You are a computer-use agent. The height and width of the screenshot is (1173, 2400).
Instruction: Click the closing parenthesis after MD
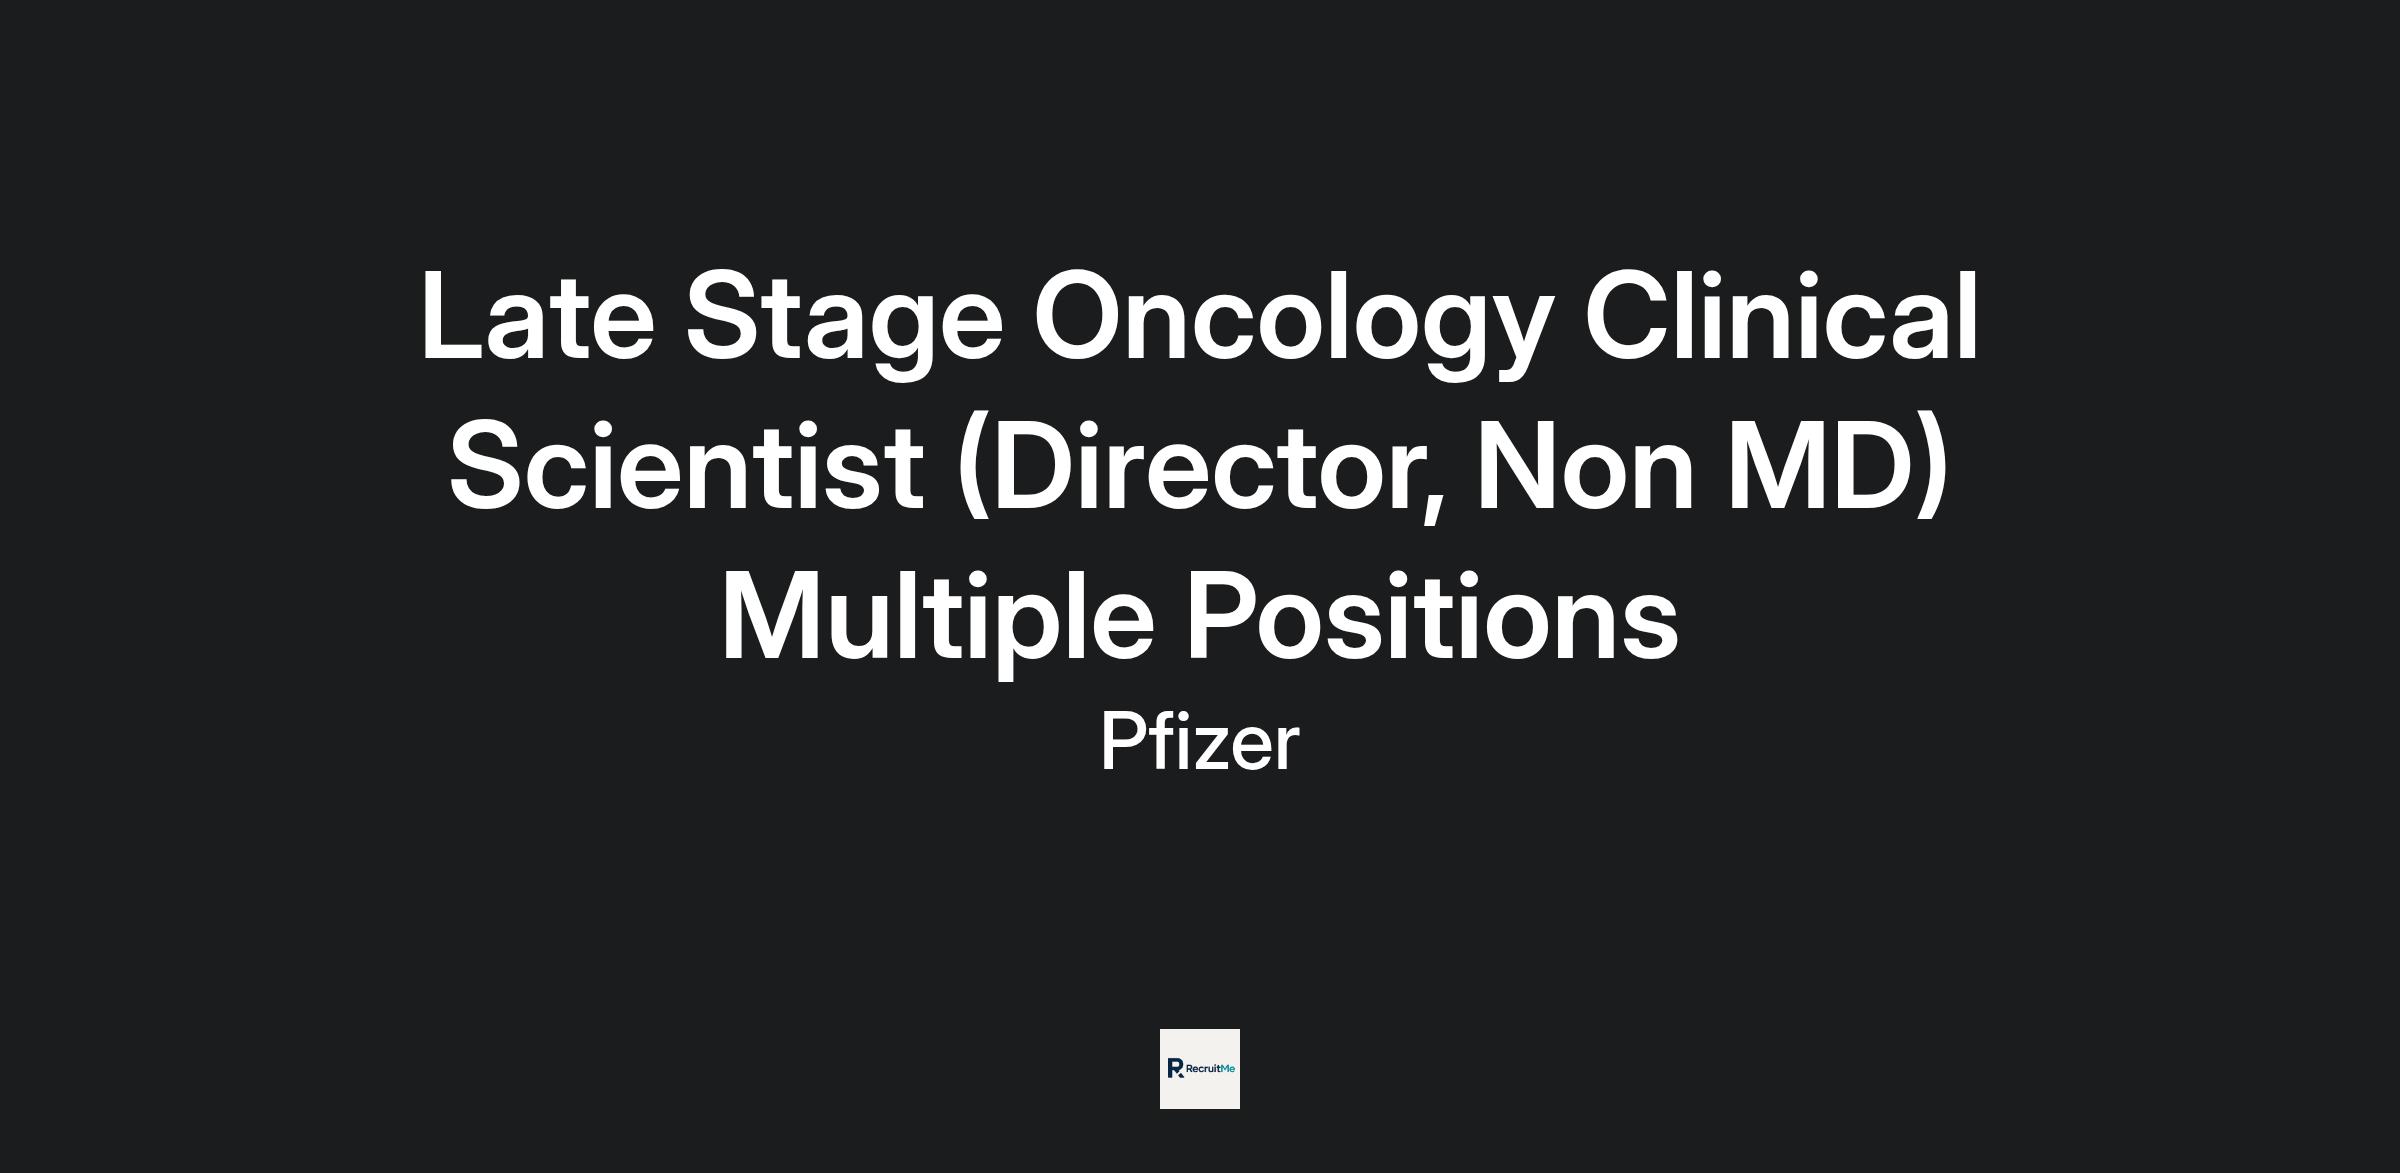(1934, 467)
